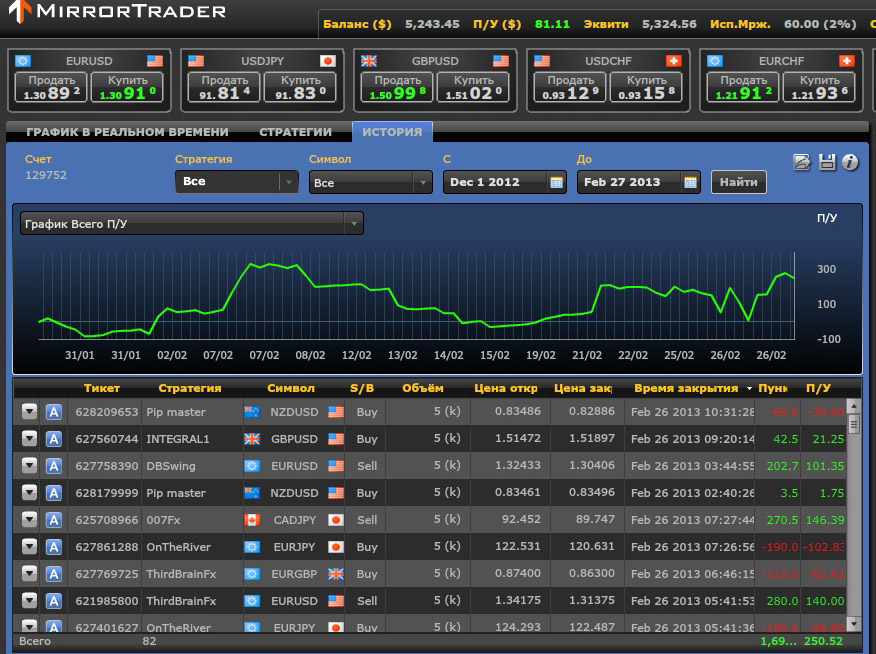Sort by the Тикет column header

(x=102, y=388)
